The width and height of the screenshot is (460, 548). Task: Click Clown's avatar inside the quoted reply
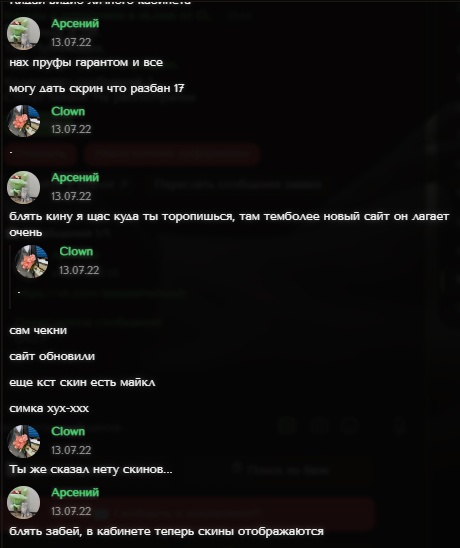click(31, 261)
